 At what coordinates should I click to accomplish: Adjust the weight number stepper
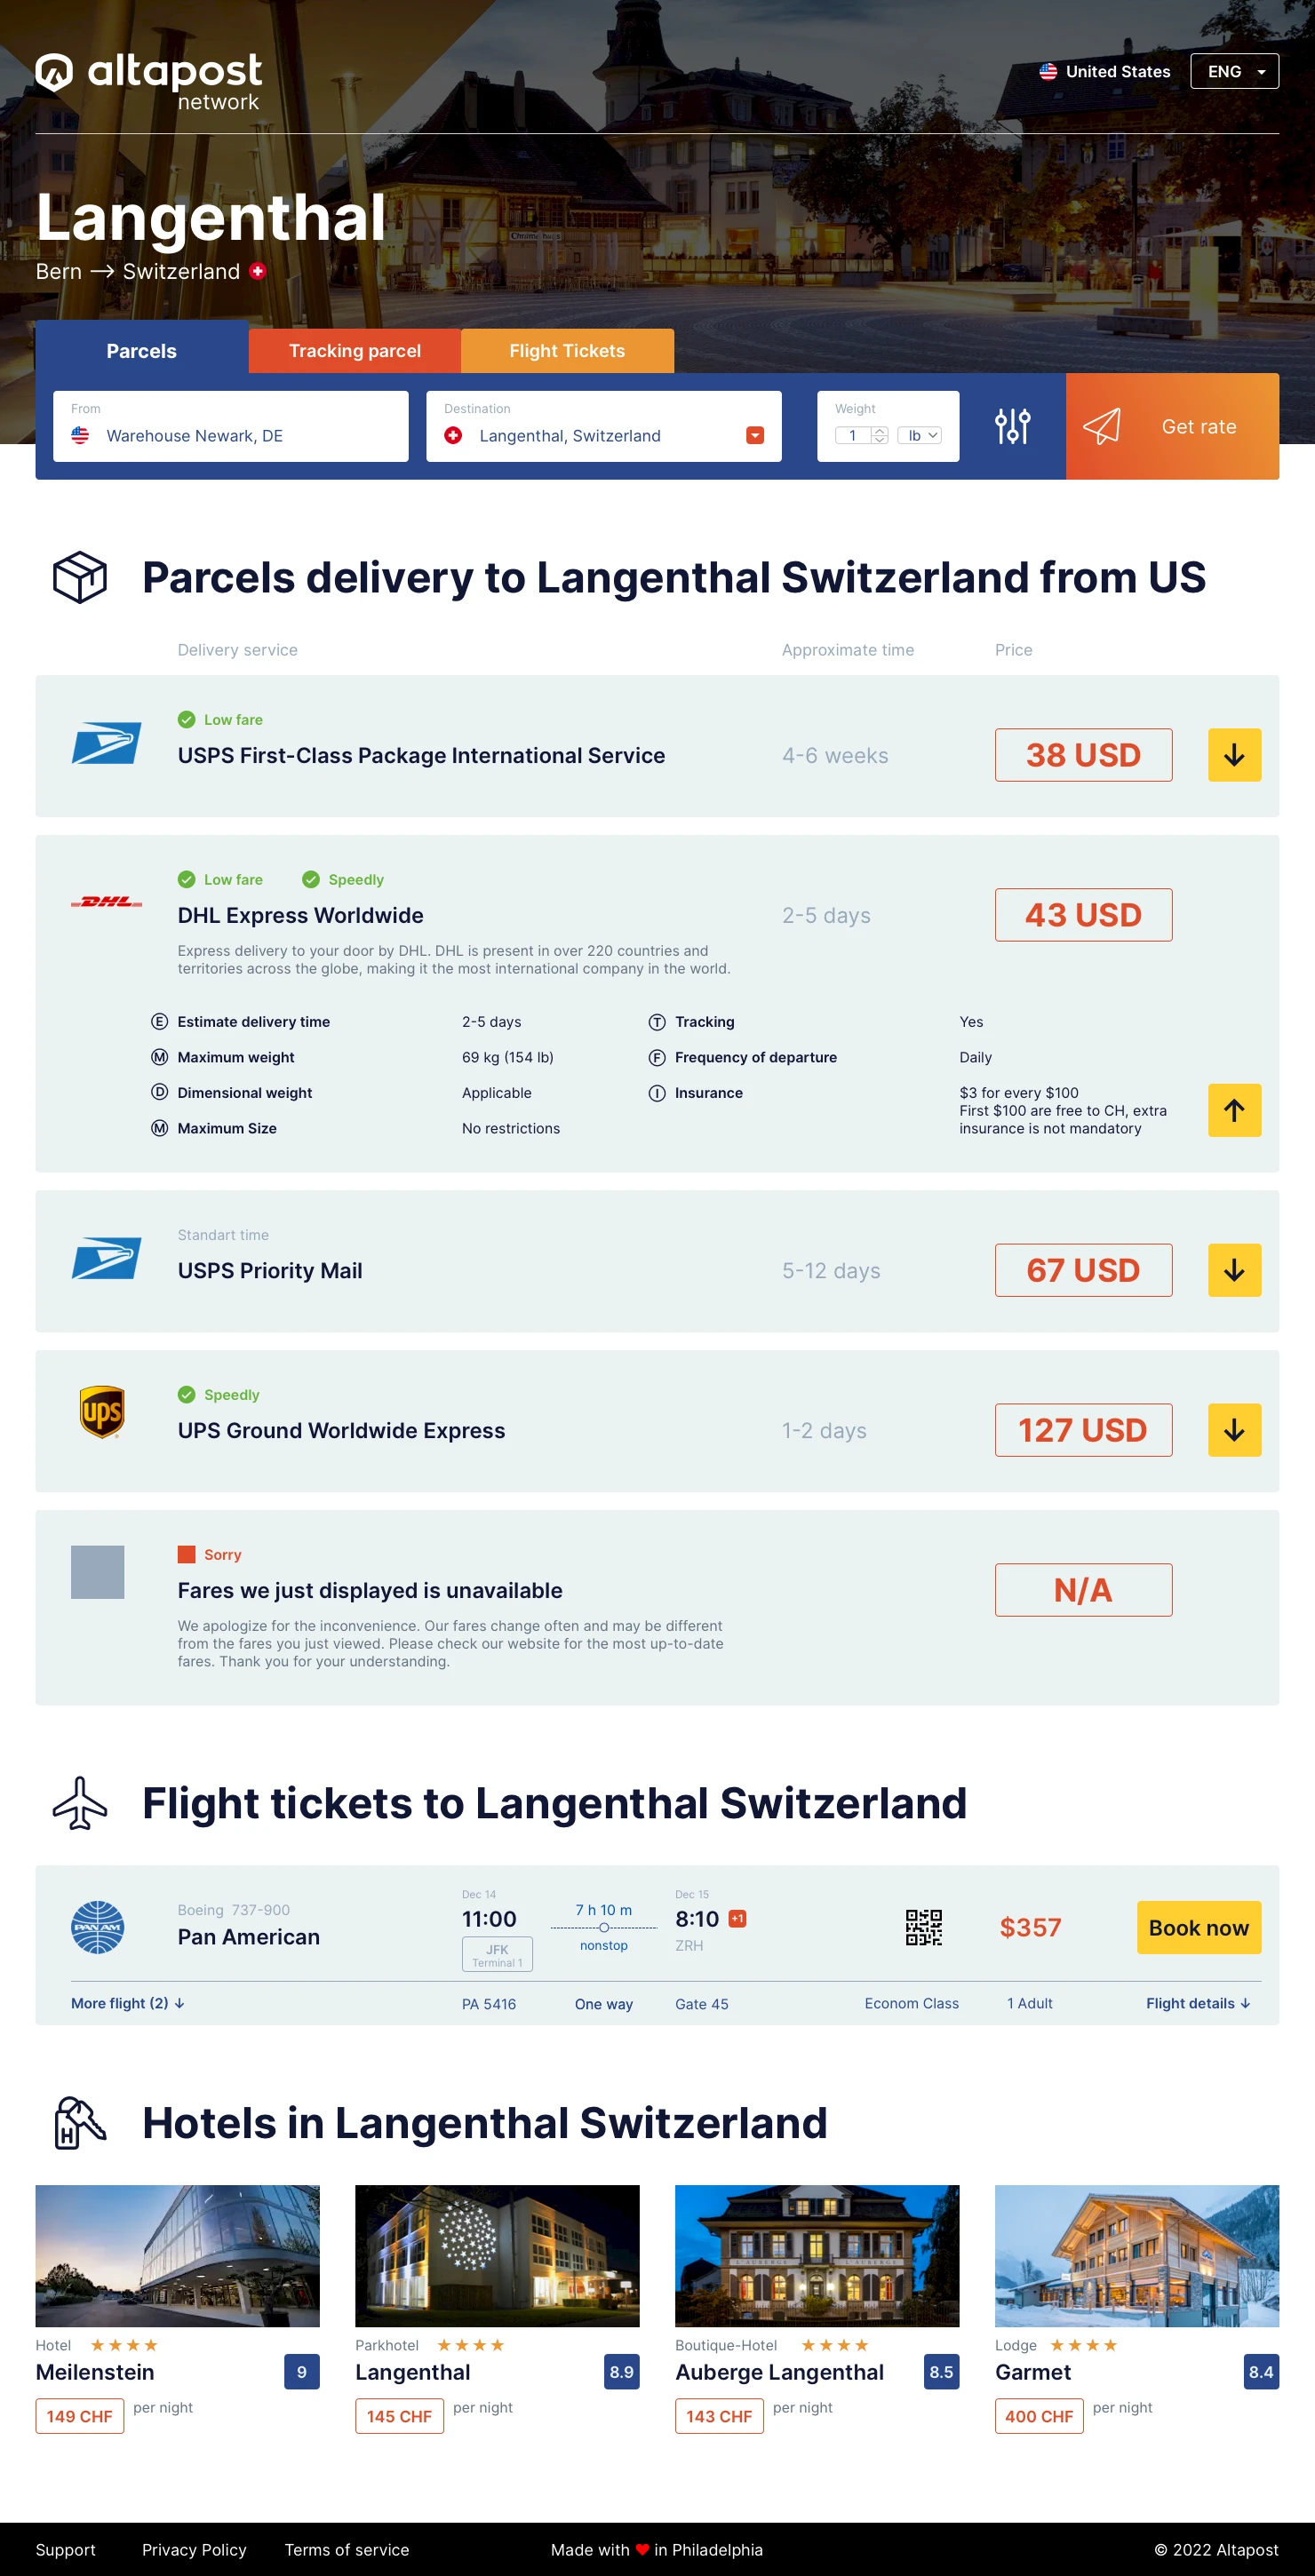pos(879,435)
